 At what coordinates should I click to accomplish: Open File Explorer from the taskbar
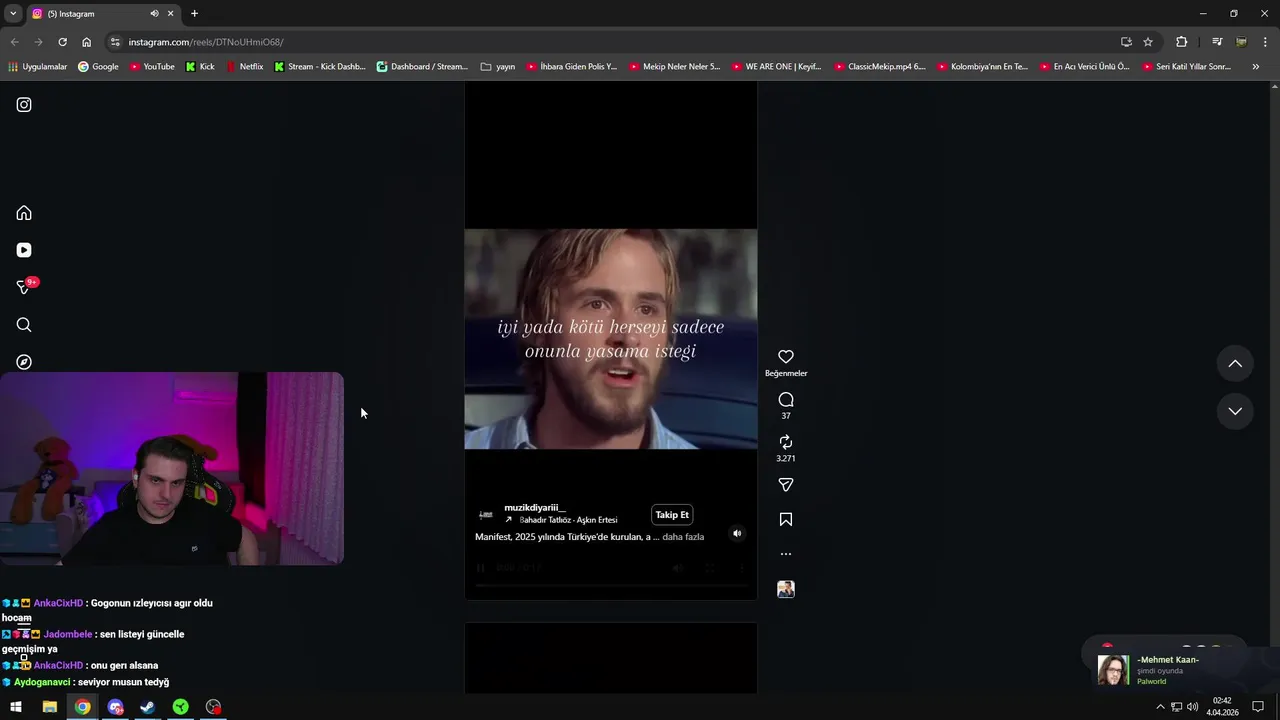click(x=49, y=707)
